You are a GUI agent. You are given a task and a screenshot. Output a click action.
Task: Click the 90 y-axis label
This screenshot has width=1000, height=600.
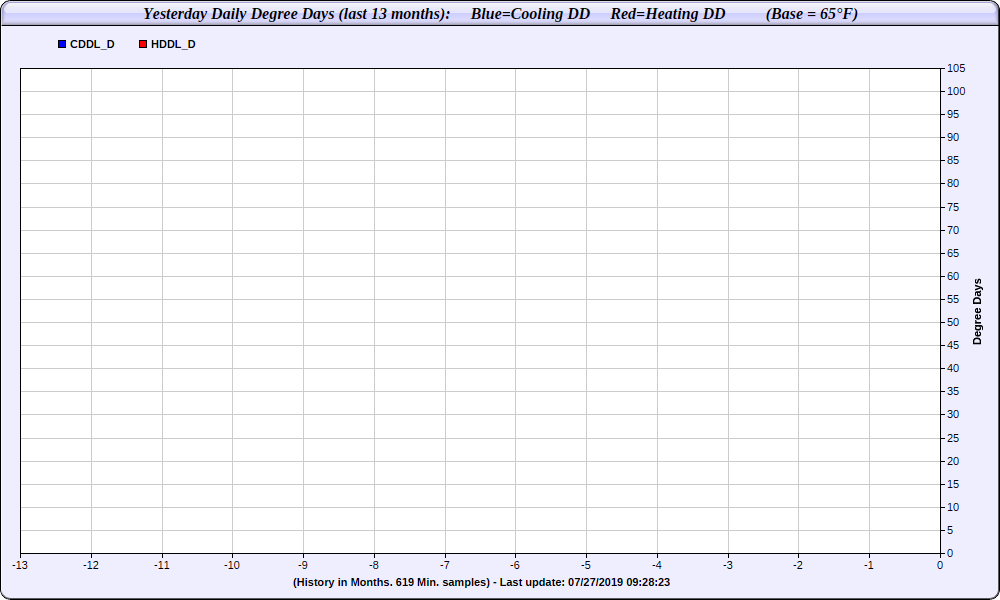(953, 137)
